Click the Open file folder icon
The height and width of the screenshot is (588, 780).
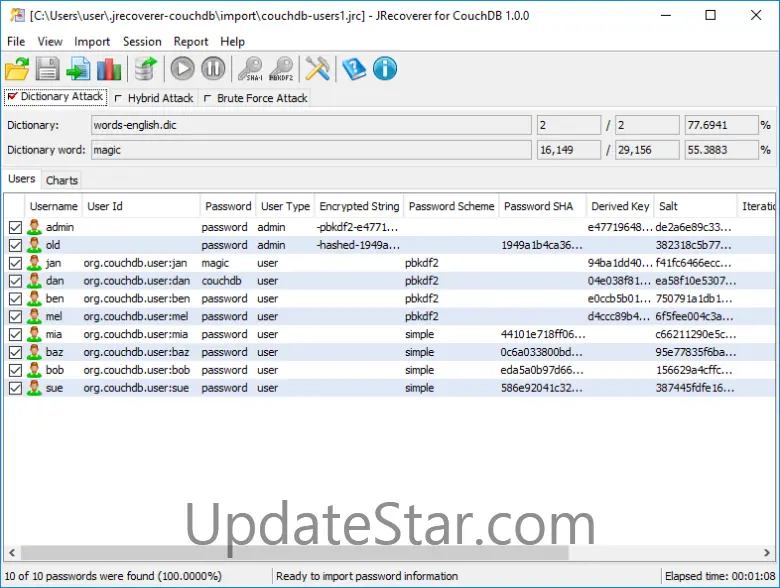[x=17, y=69]
